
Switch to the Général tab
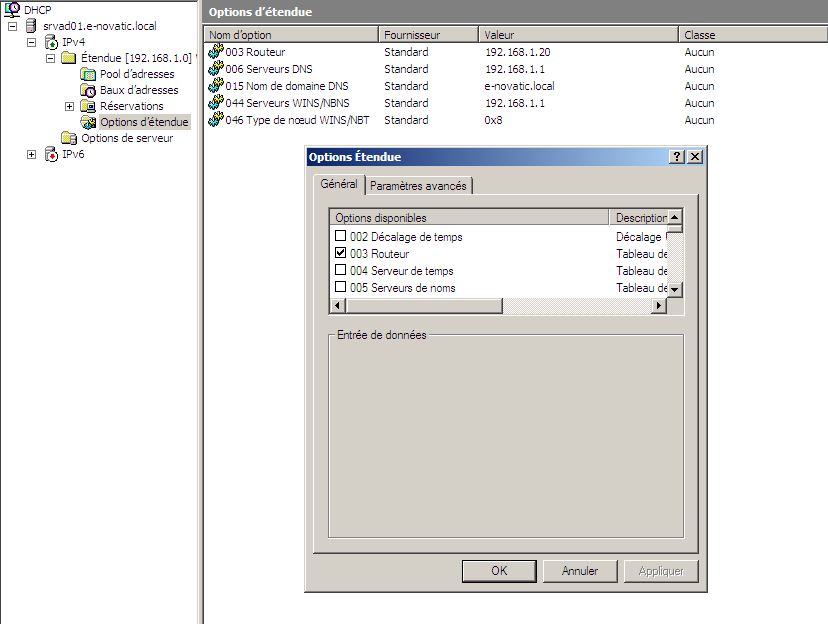(x=338, y=184)
